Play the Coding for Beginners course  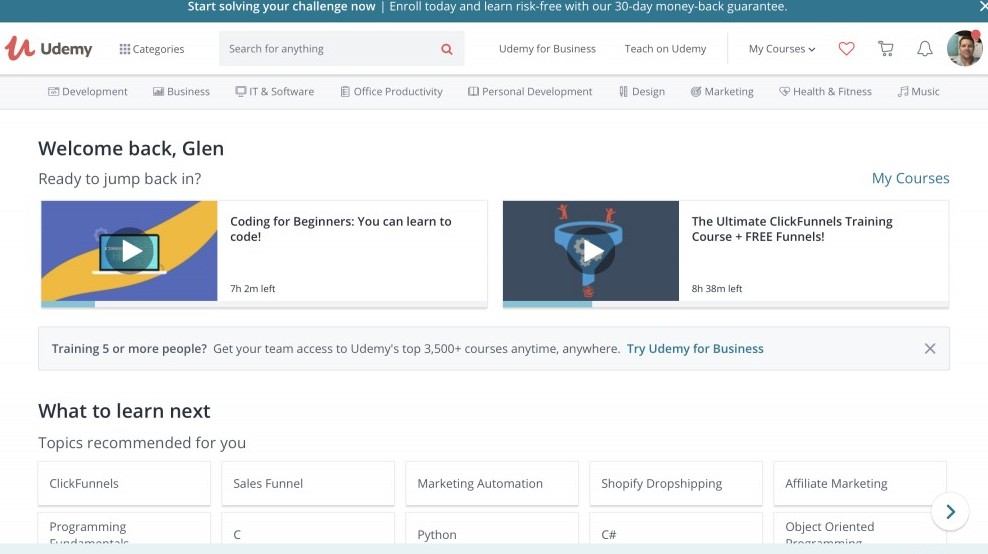click(129, 251)
